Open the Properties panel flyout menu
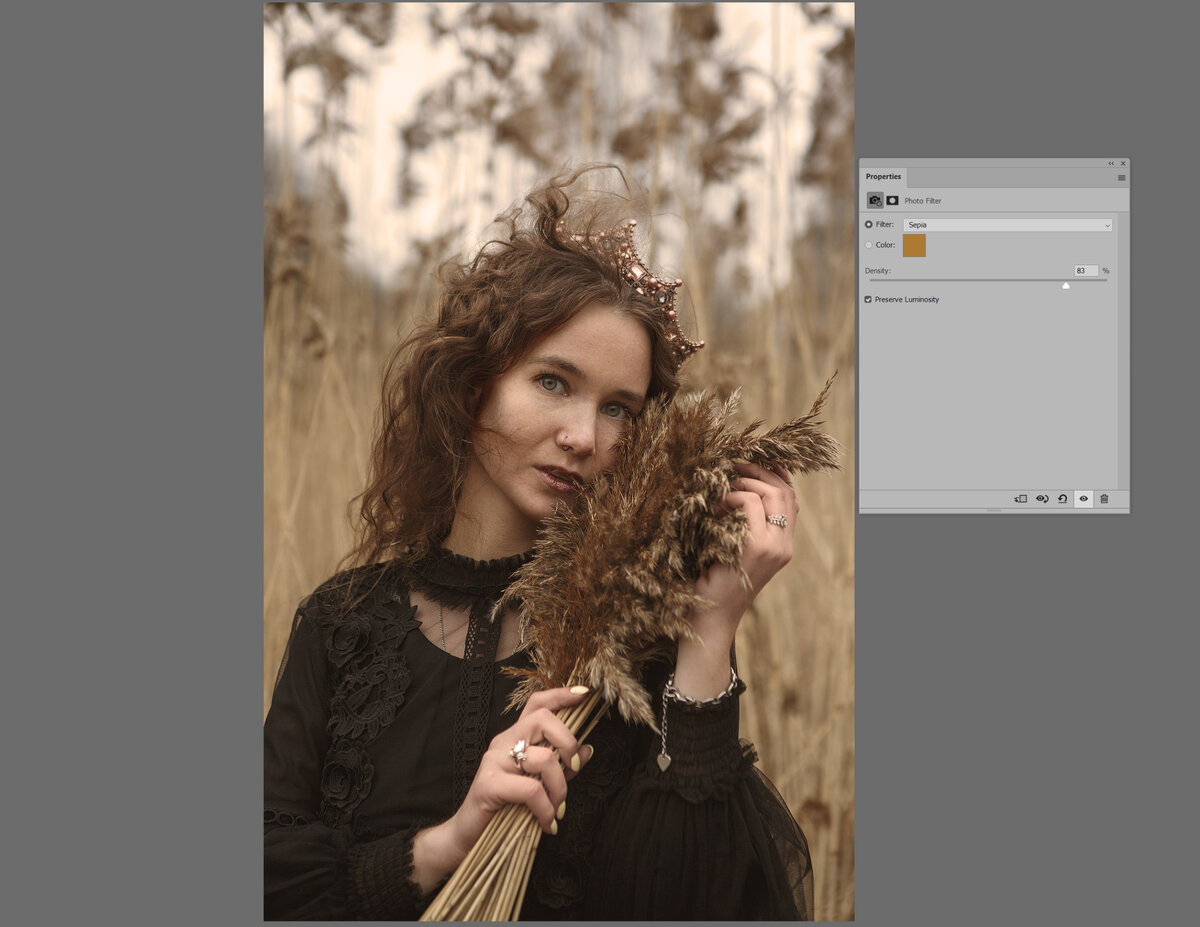This screenshot has width=1200, height=927. [x=1121, y=177]
